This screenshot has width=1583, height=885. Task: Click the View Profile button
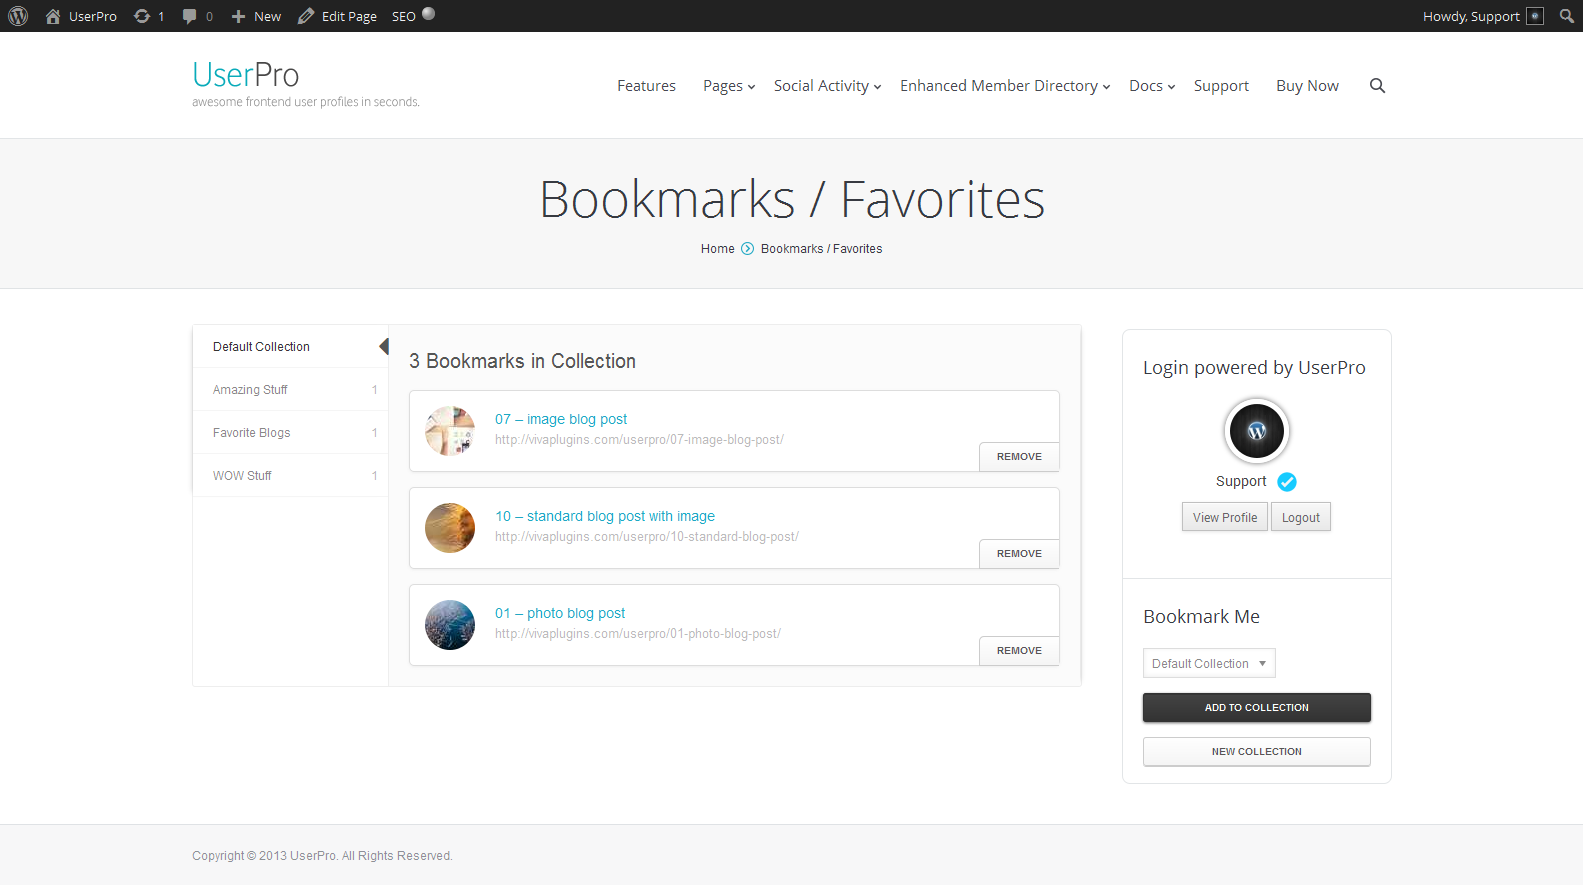coord(1225,517)
